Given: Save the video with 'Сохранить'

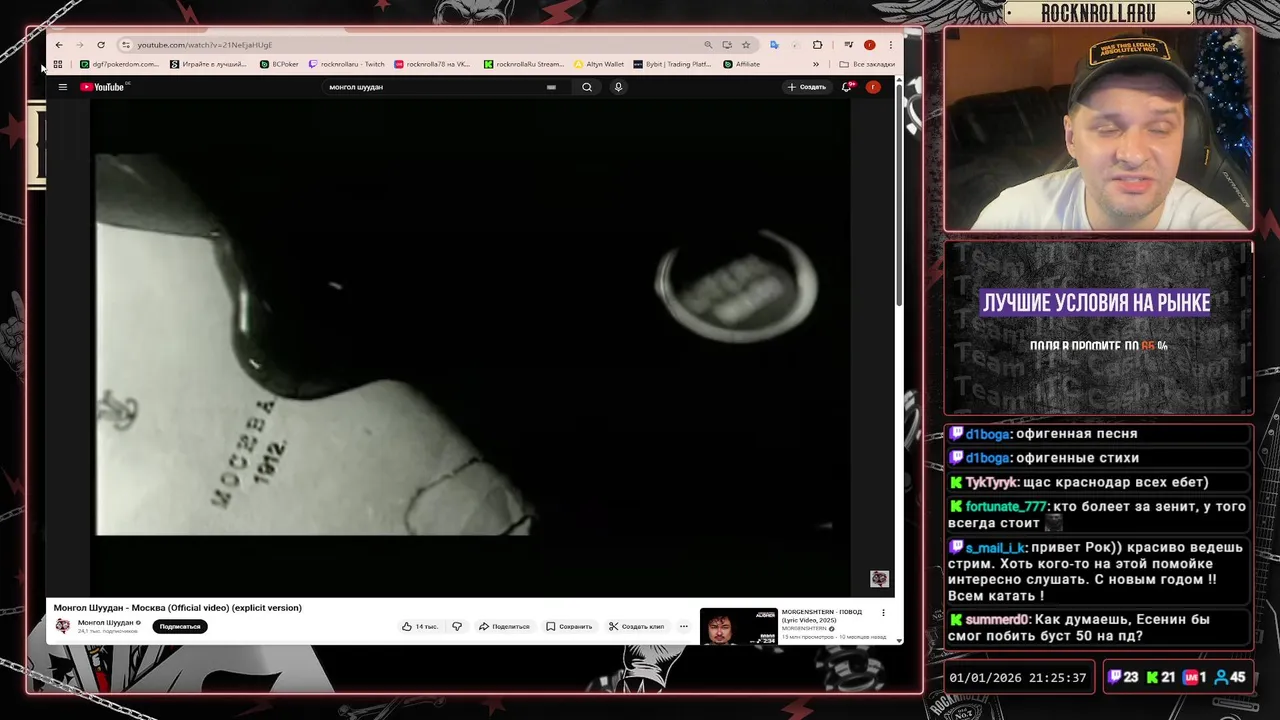Looking at the screenshot, I should [569, 626].
